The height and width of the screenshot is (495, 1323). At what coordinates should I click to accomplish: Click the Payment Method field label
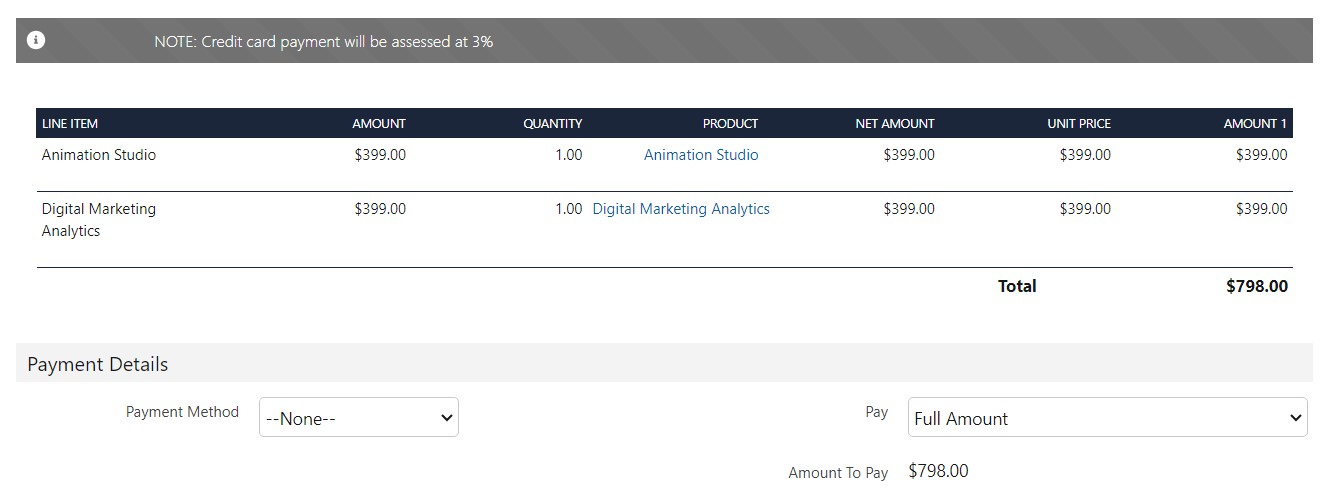tap(182, 412)
